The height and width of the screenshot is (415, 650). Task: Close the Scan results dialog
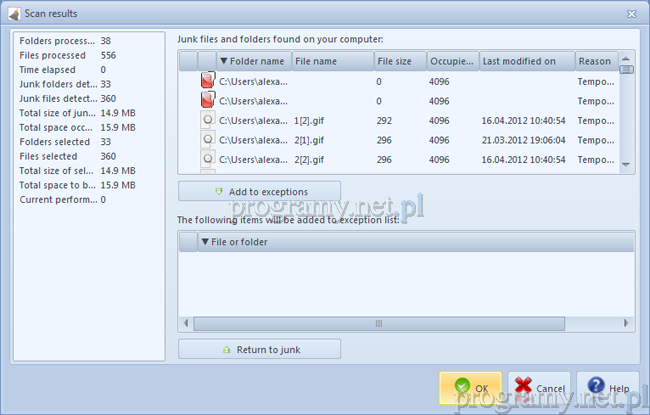coord(632,14)
